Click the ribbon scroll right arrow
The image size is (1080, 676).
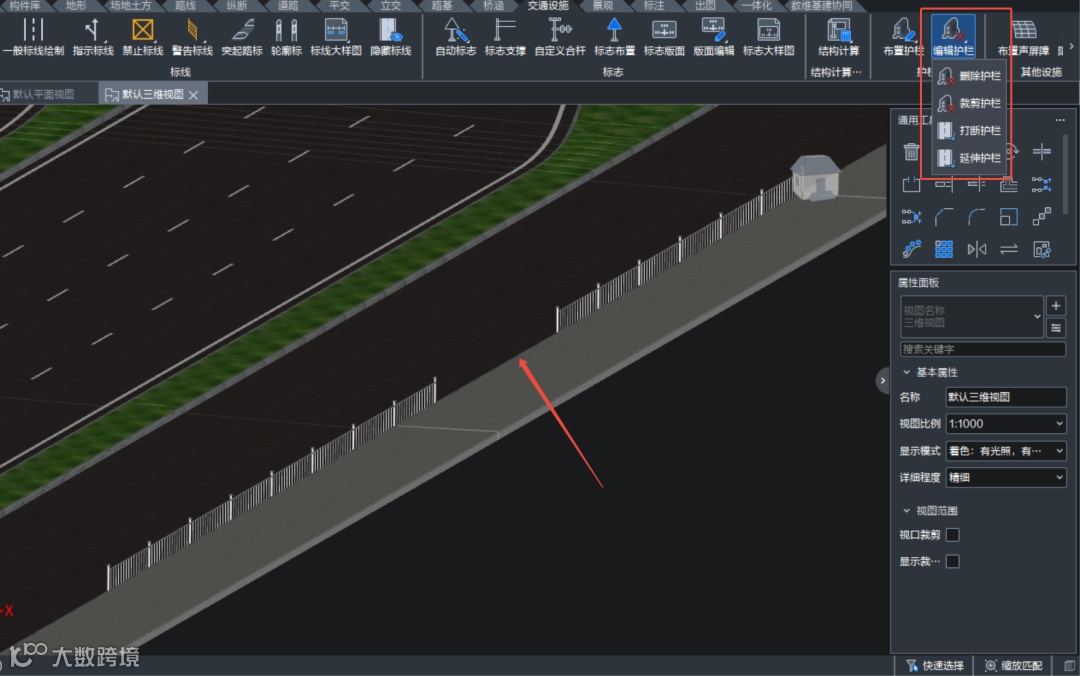click(1071, 47)
